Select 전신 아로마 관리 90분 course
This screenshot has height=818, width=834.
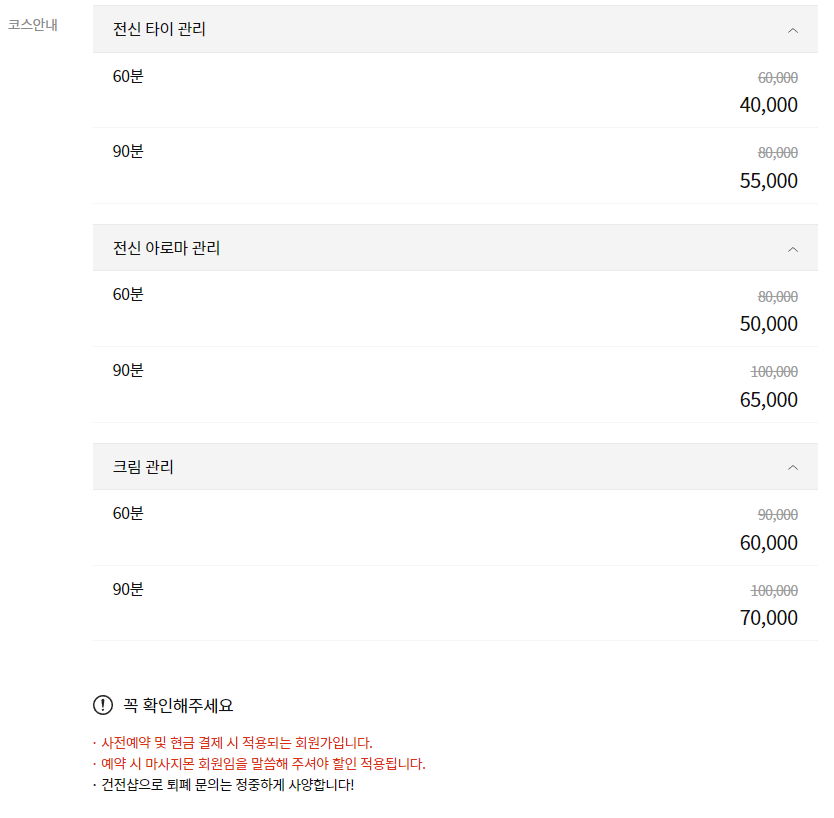coord(128,371)
